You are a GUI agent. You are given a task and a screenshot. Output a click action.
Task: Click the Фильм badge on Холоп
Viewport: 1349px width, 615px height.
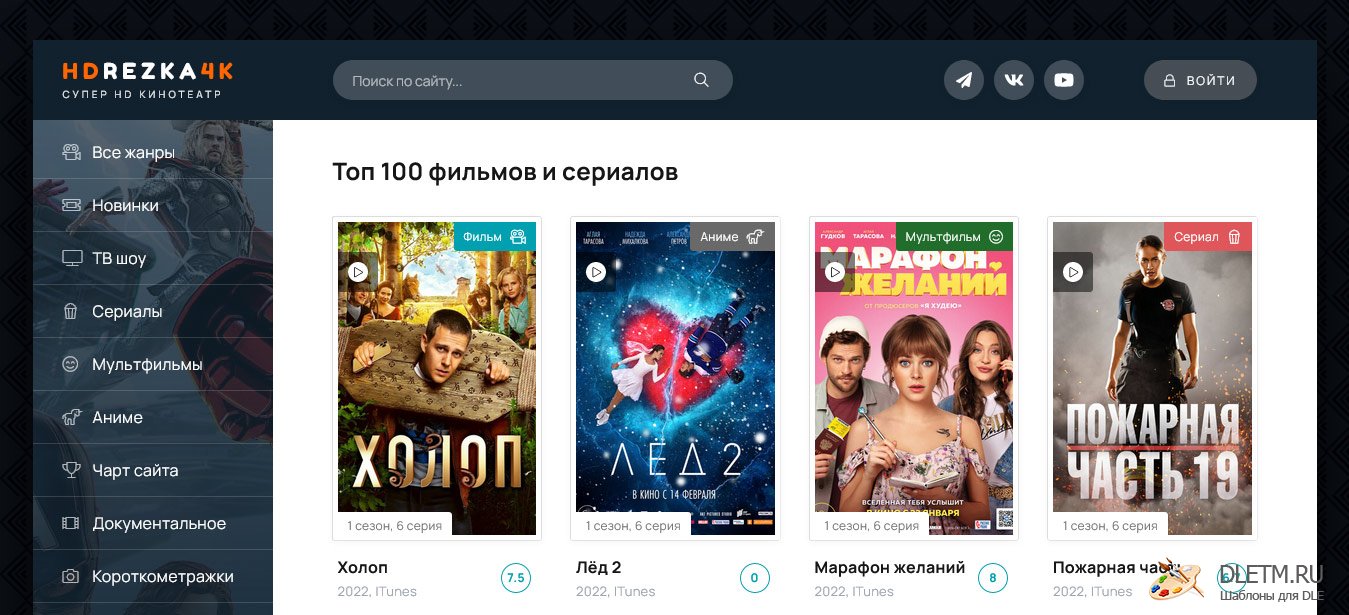(x=495, y=237)
